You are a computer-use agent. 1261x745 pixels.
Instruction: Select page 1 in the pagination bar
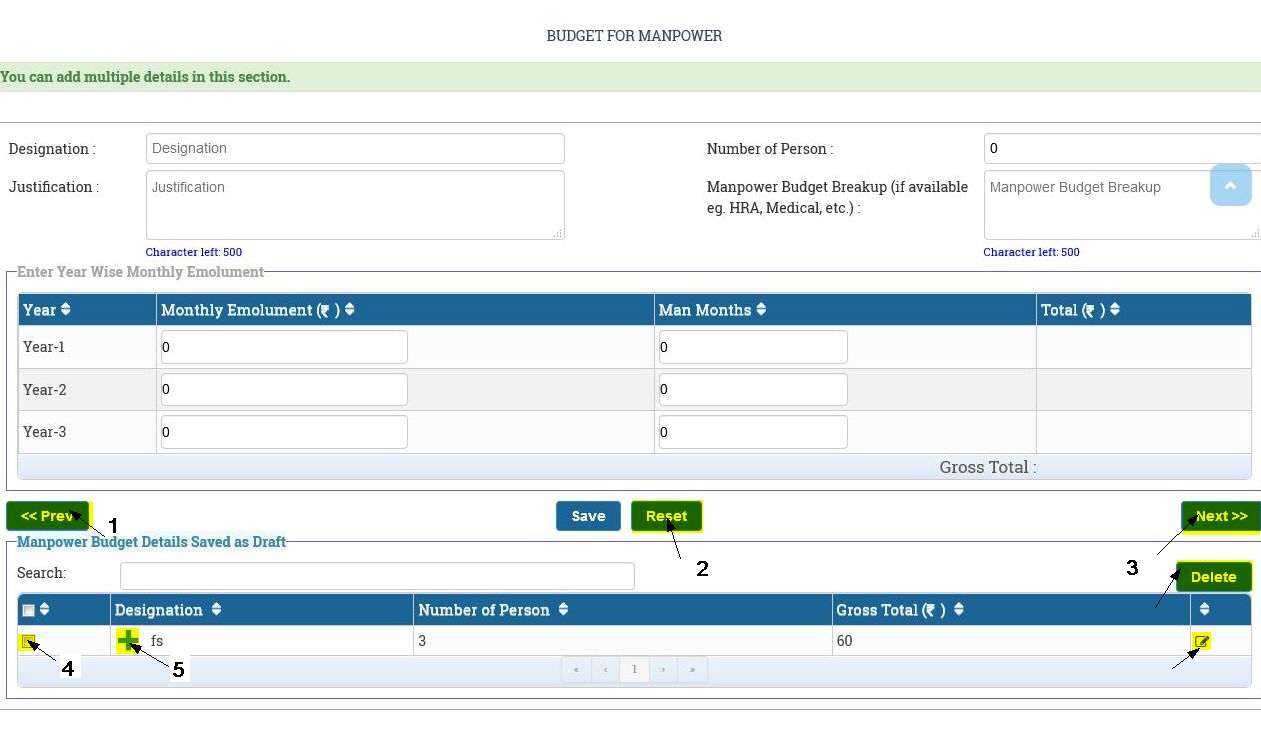(x=634, y=669)
